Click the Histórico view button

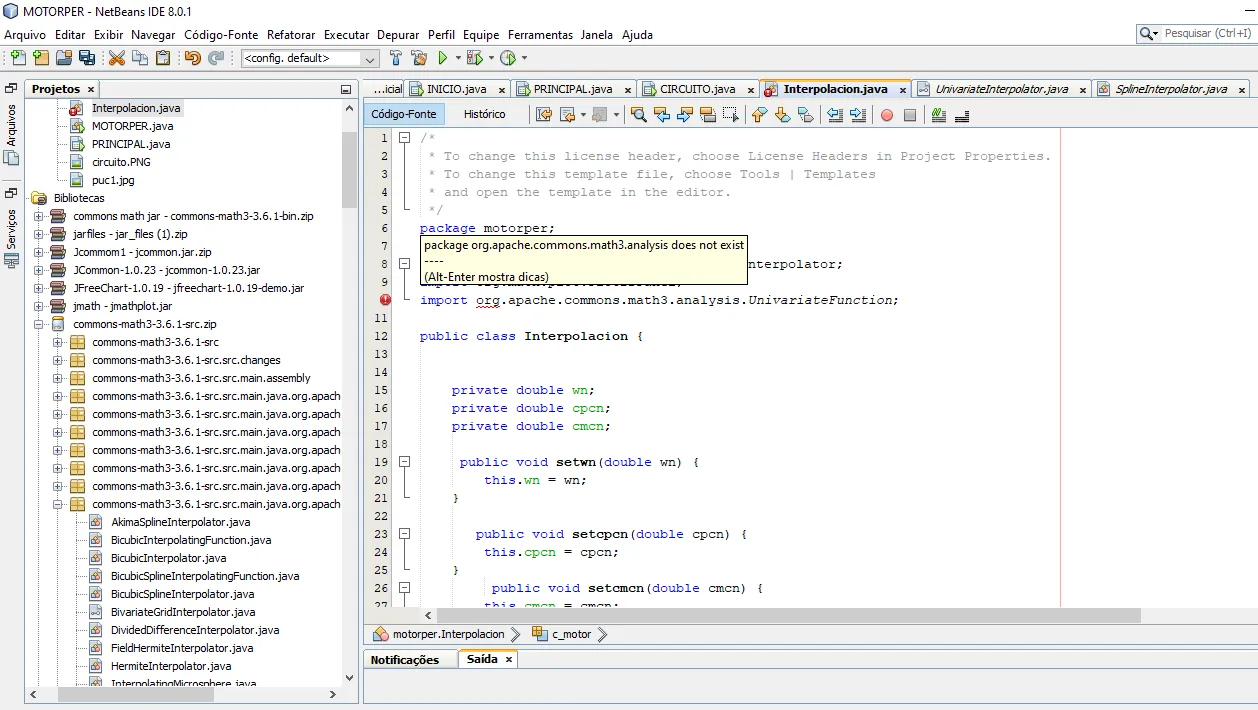point(484,114)
